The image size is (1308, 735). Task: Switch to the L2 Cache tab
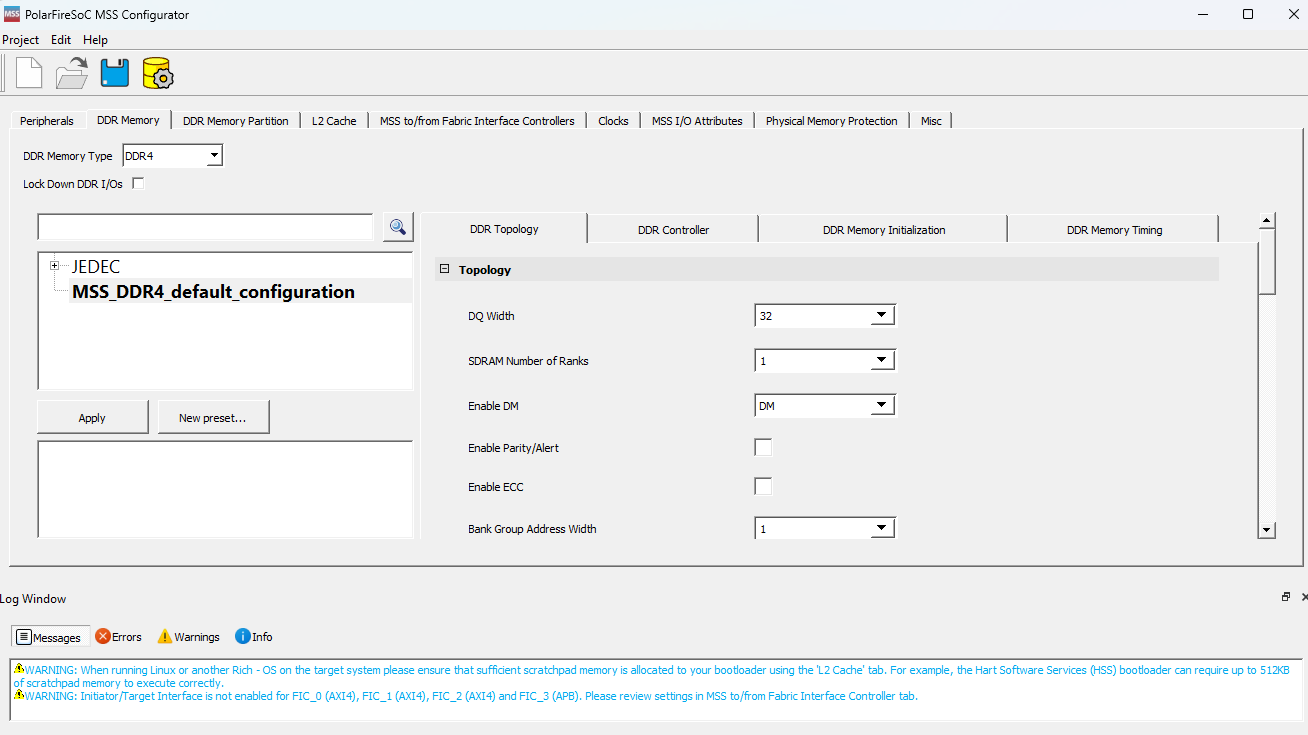point(334,121)
